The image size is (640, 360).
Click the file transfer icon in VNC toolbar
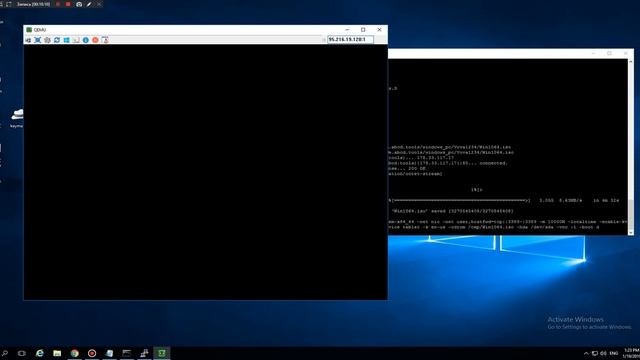105,40
